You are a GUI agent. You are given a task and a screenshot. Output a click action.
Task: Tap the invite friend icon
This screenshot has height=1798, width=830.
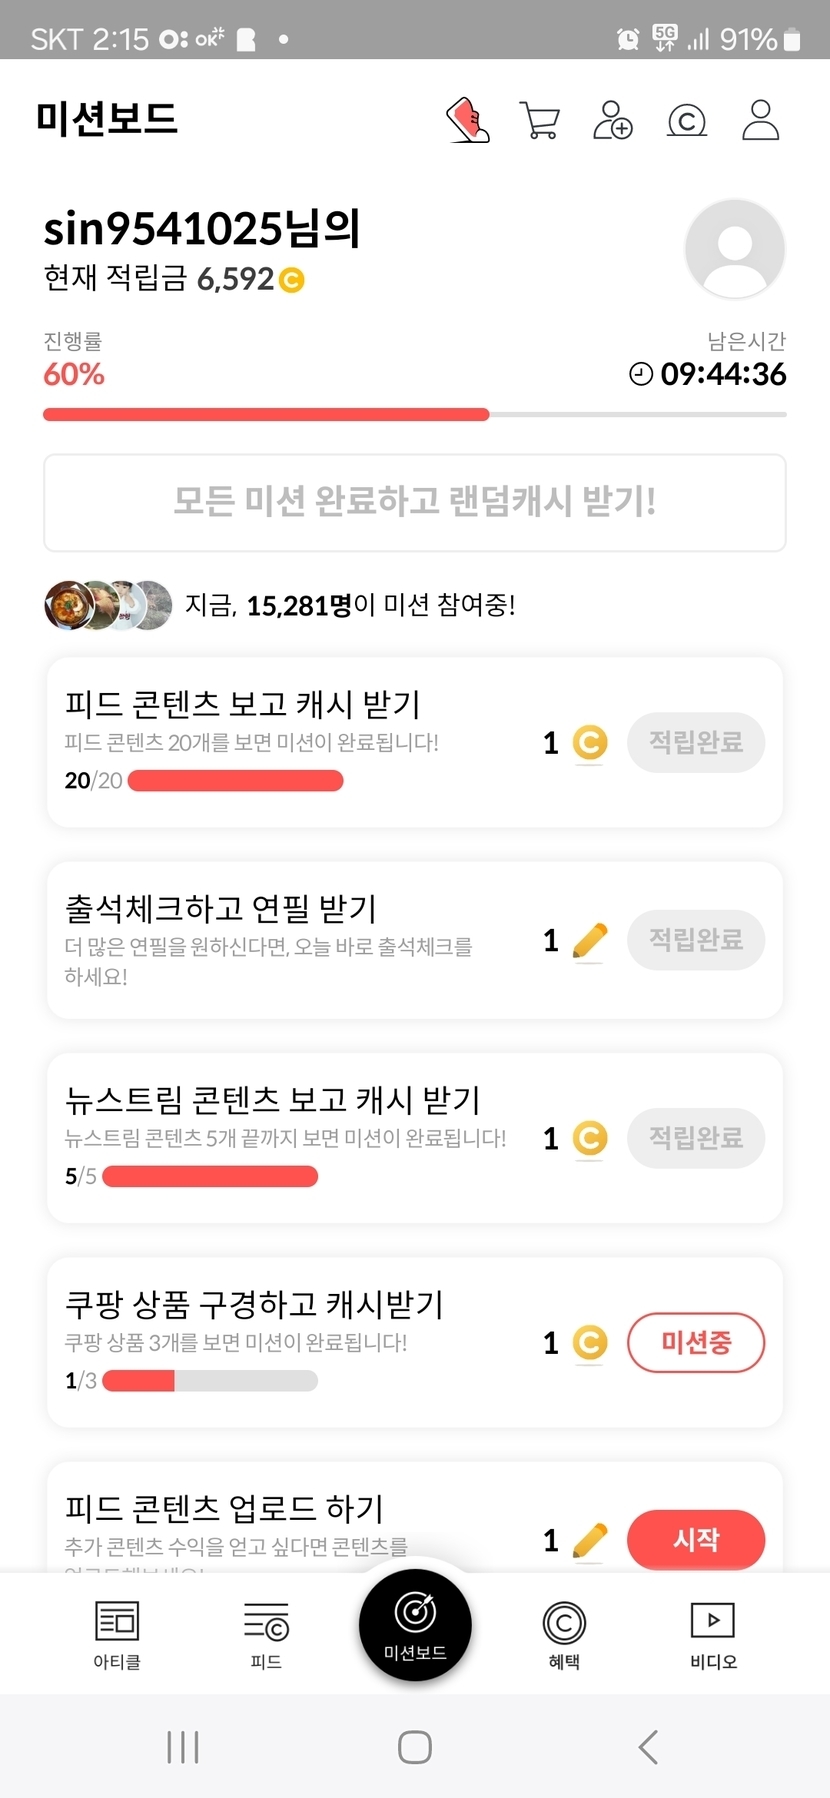(x=612, y=120)
